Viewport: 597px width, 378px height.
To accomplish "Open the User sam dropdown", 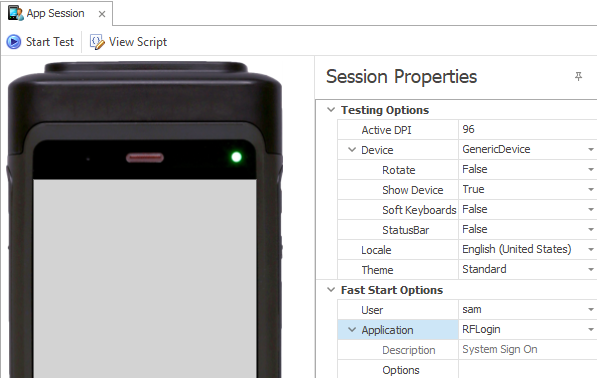I will click(591, 309).
